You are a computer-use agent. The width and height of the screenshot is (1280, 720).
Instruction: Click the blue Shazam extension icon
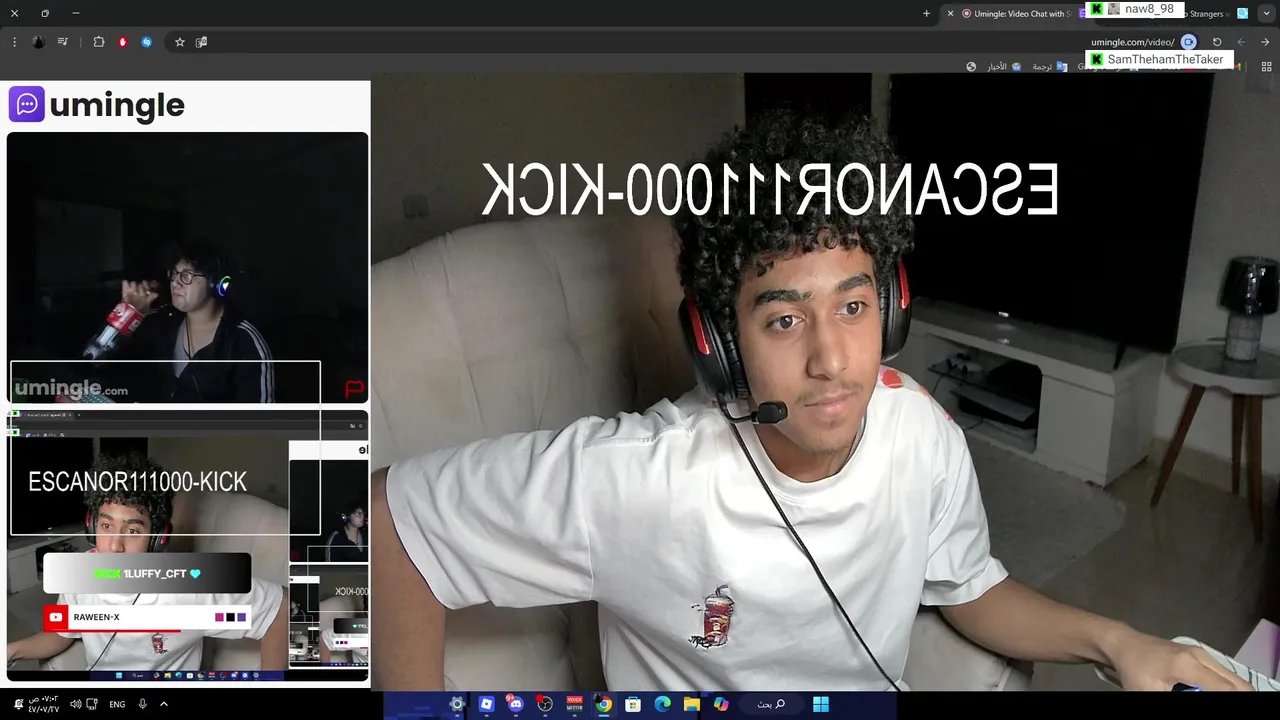tap(147, 42)
